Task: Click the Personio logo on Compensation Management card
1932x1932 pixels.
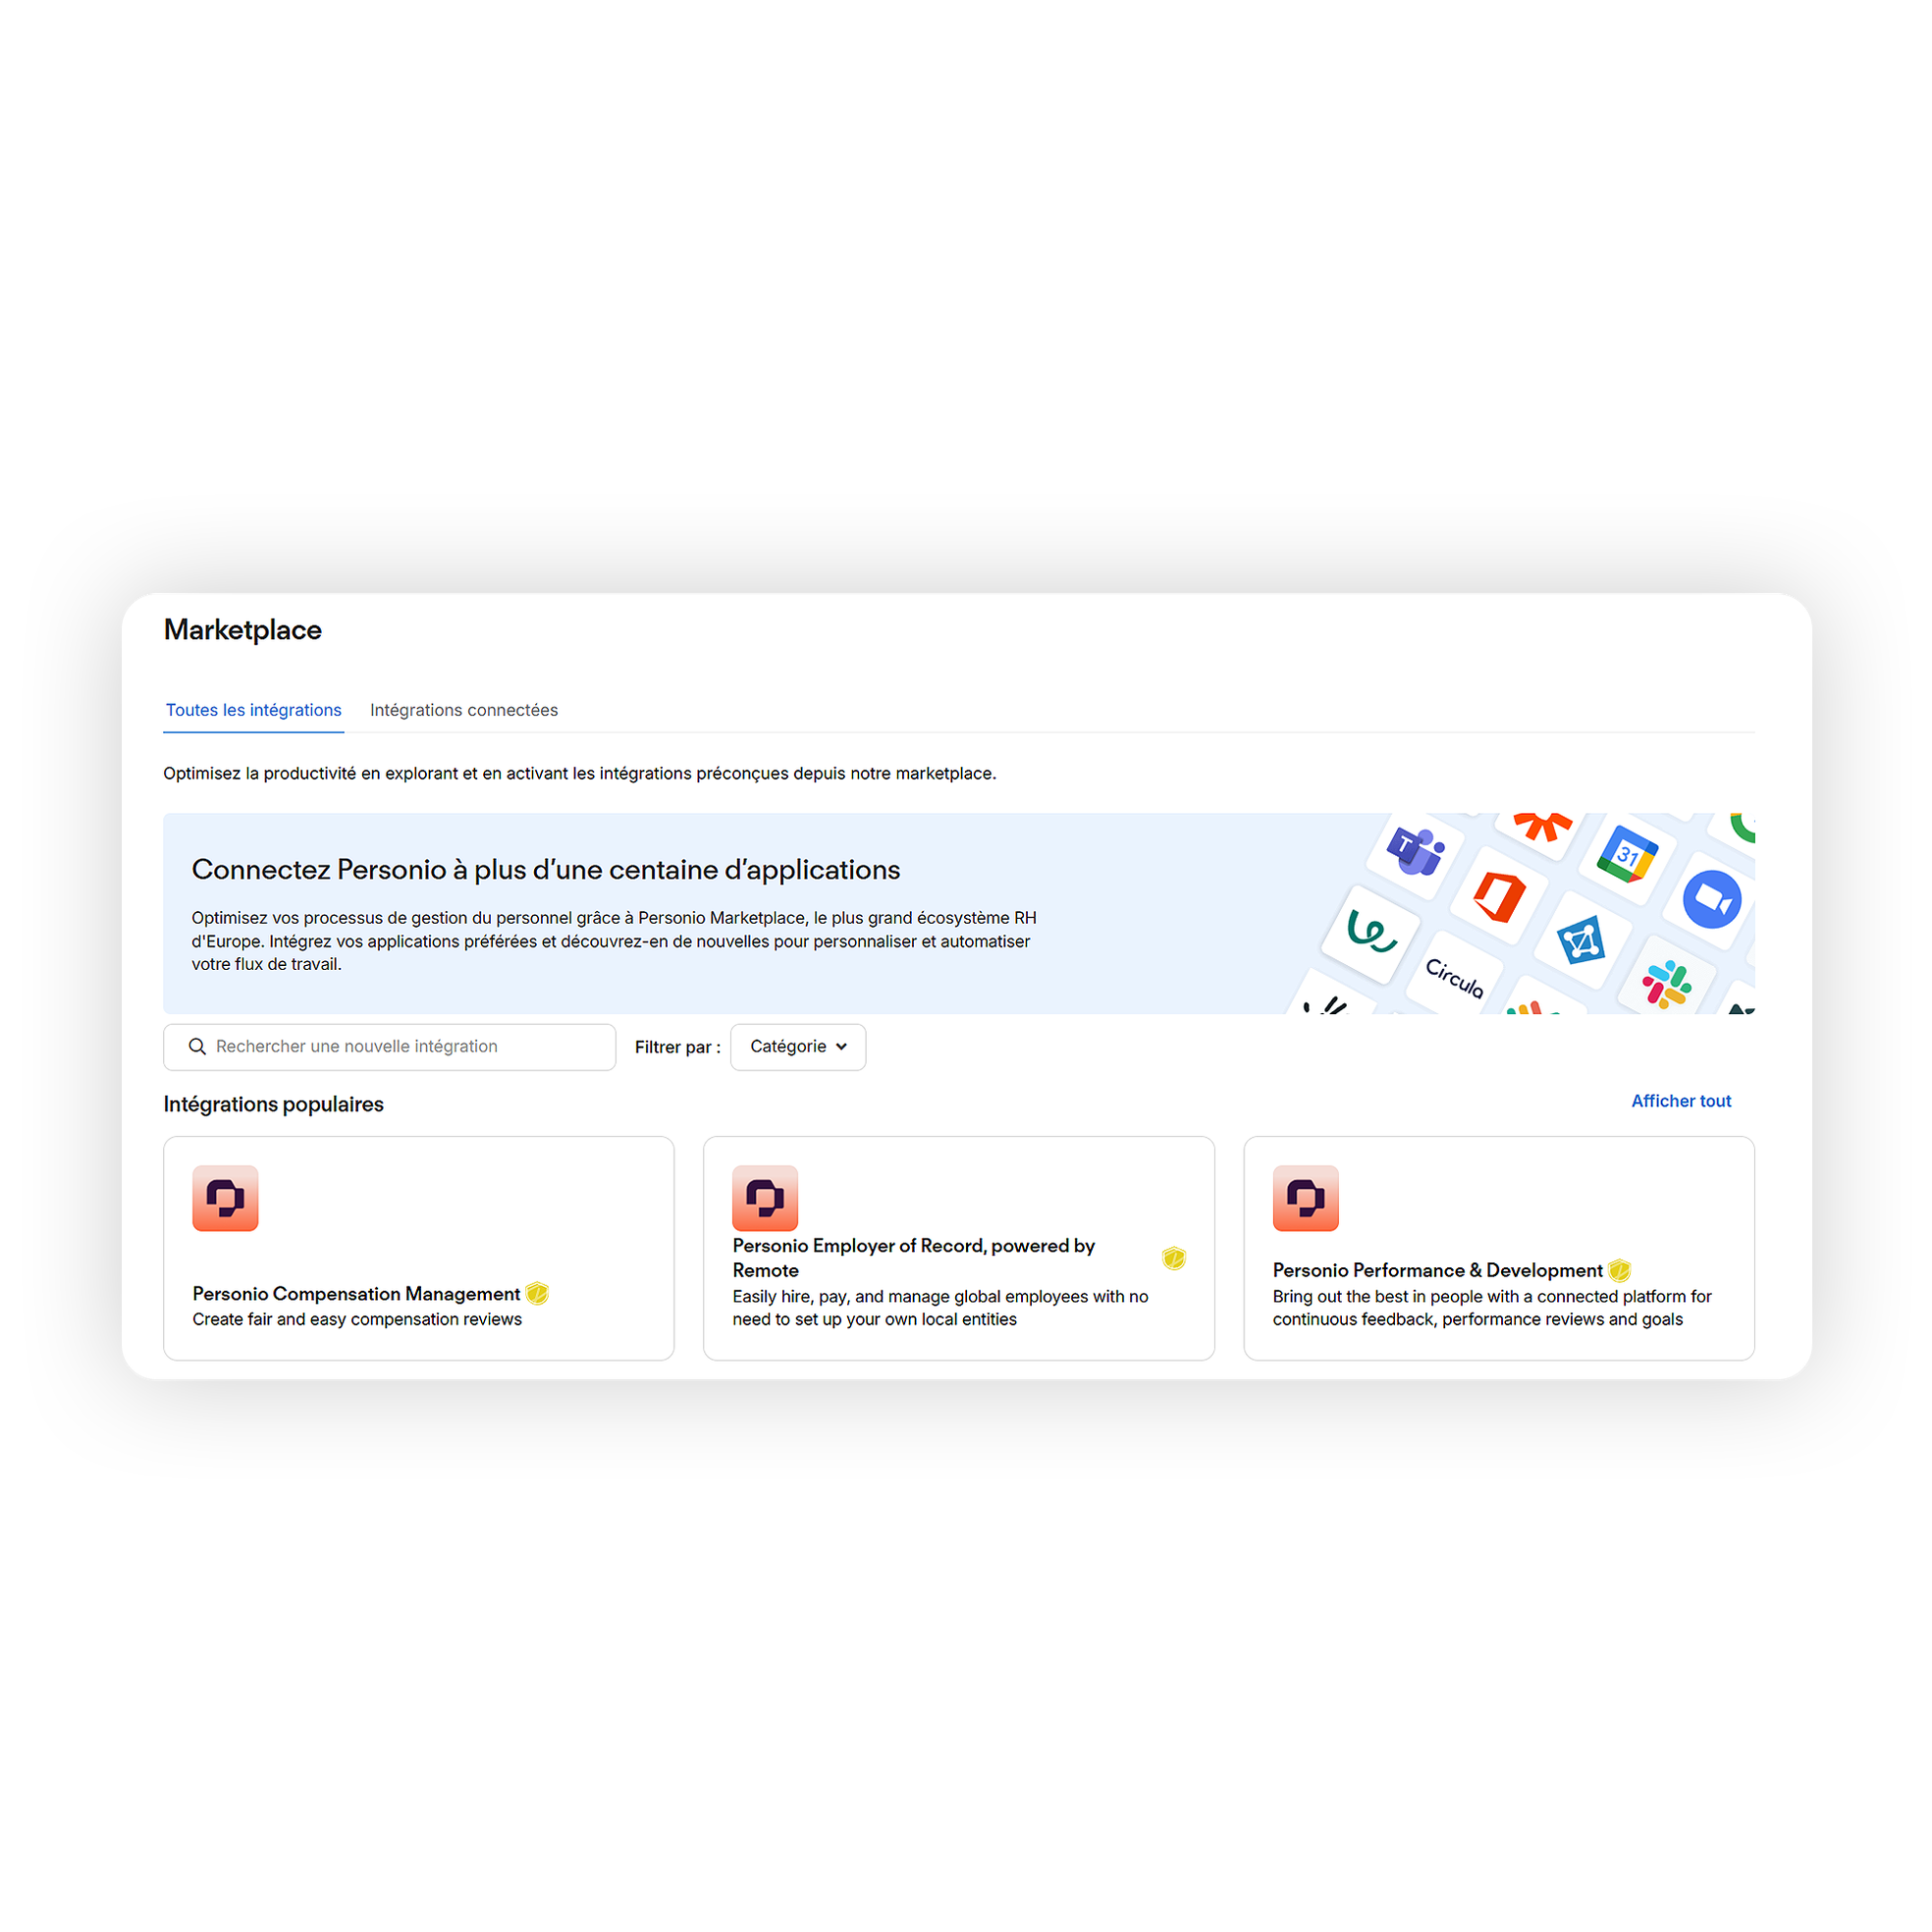Action: tap(225, 1198)
